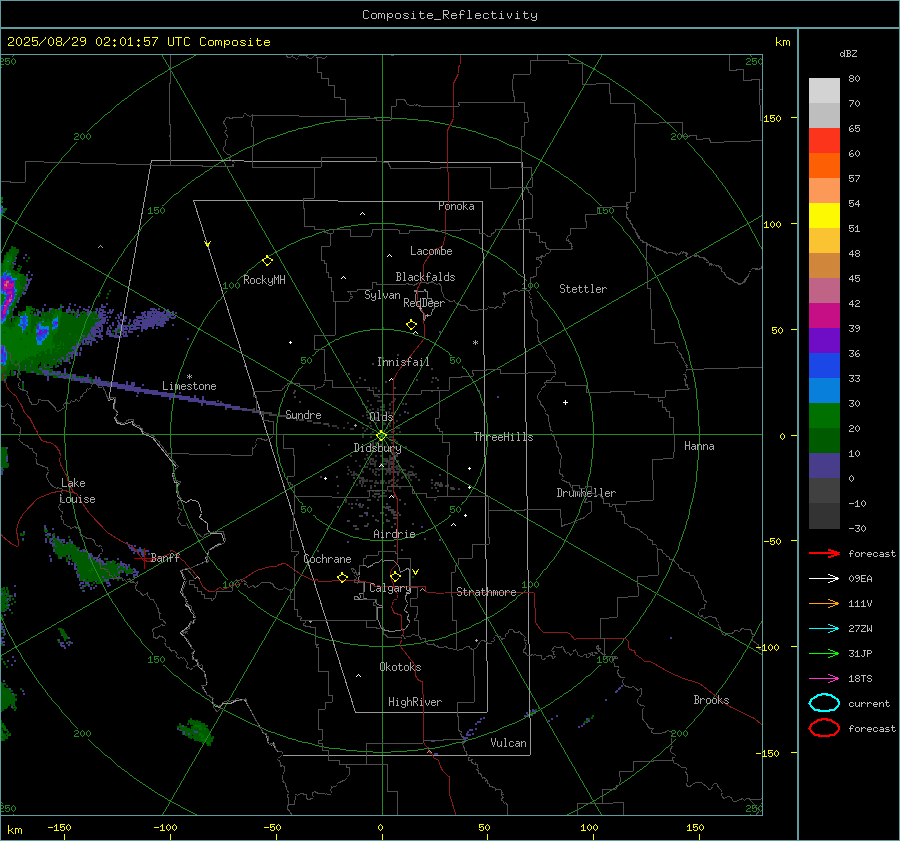Click the Strathmore city label
Image resolution: width=900 pixels, height=841 pixels.
pyautogui.click(x=486, y=592)
